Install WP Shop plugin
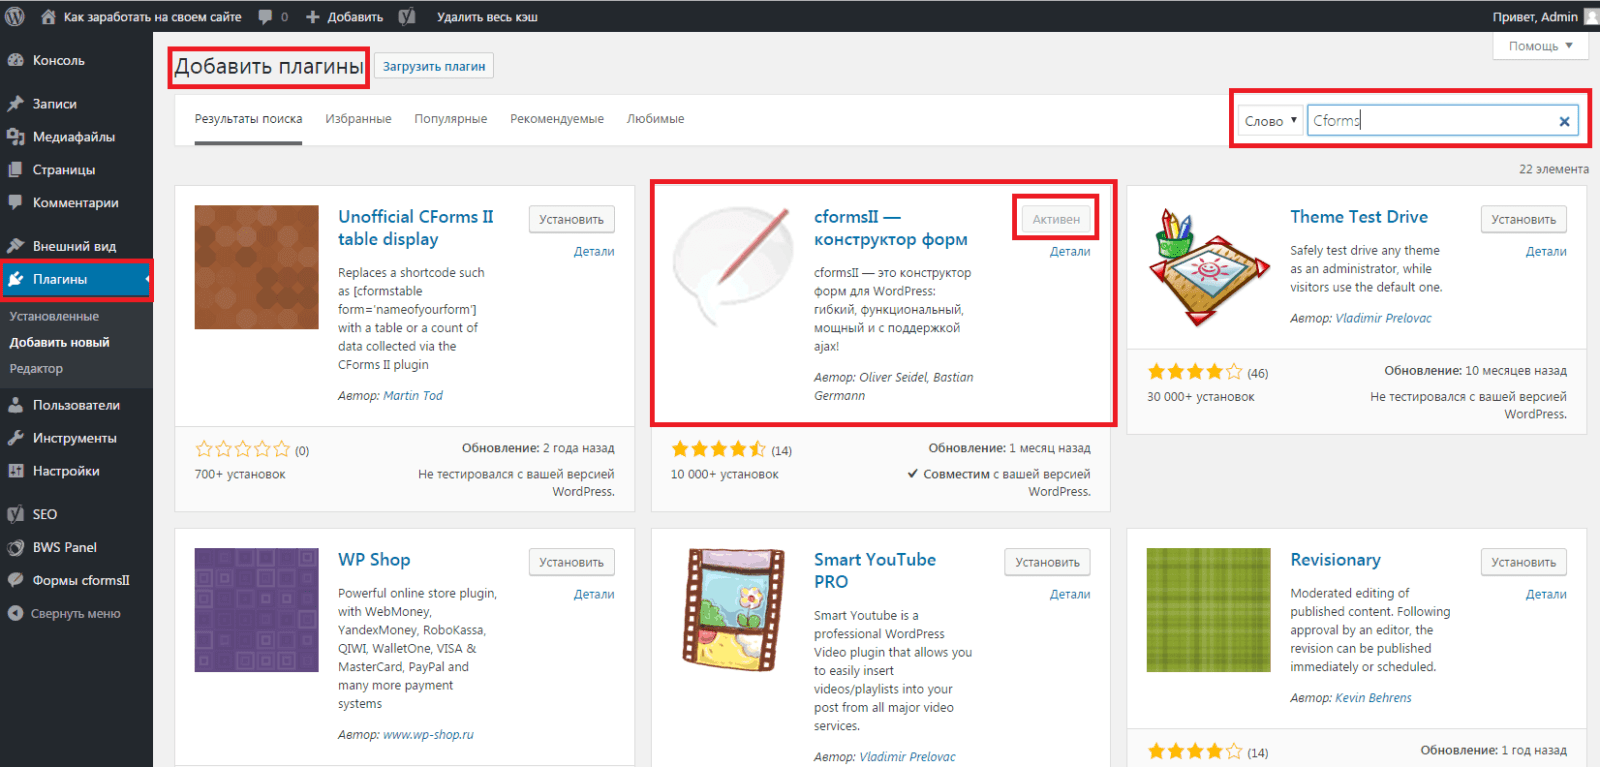This screenshot has height=767, width=1600. coord(571,562)
